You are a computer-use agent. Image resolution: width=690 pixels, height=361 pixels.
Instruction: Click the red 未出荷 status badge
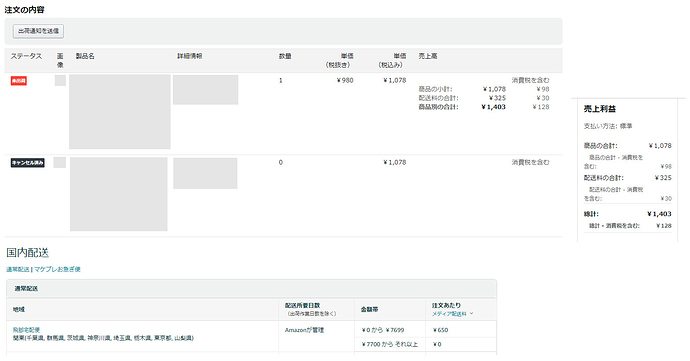point(19,81)
